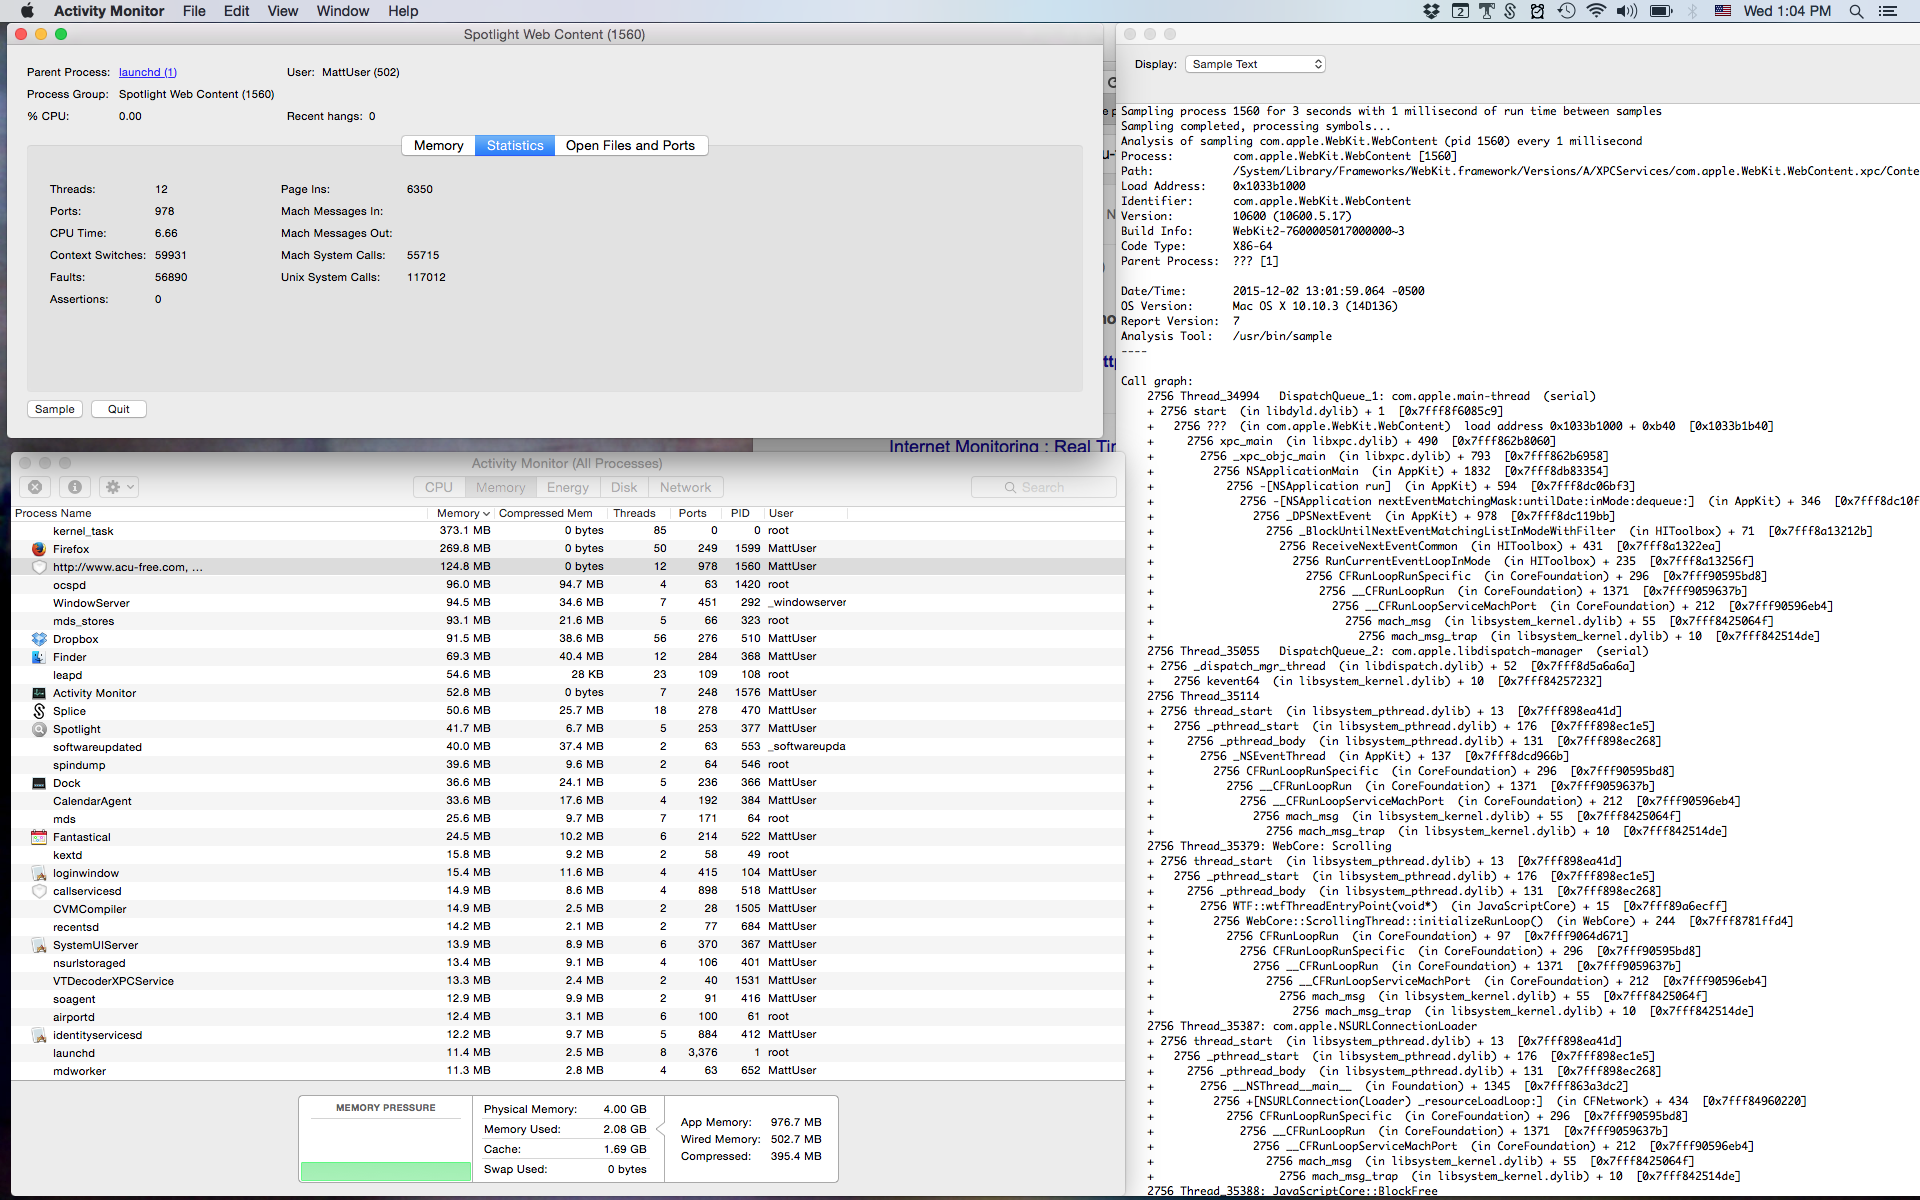Select the Memory tab in main window
Image resolution: width=1920 pixels, height=1200 pixels.
[x=500, y=487]
